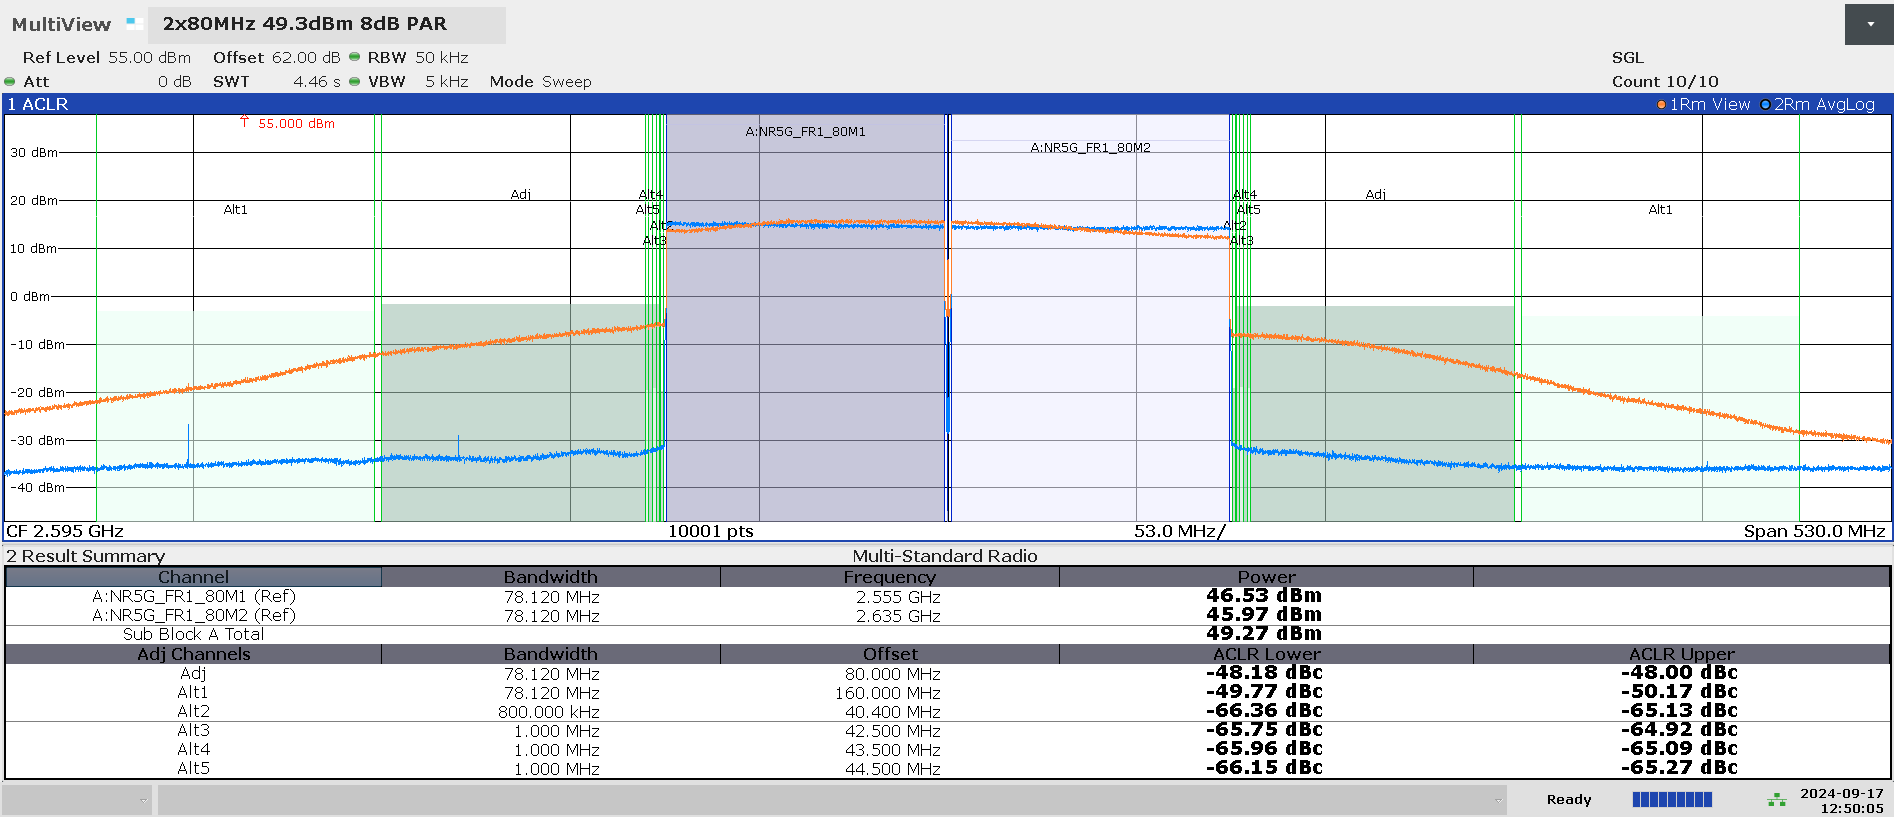Viewport: 1894px width, 817px height.
Task: Click the Span 530.0 MHz label
Action: pos(1813,531)
